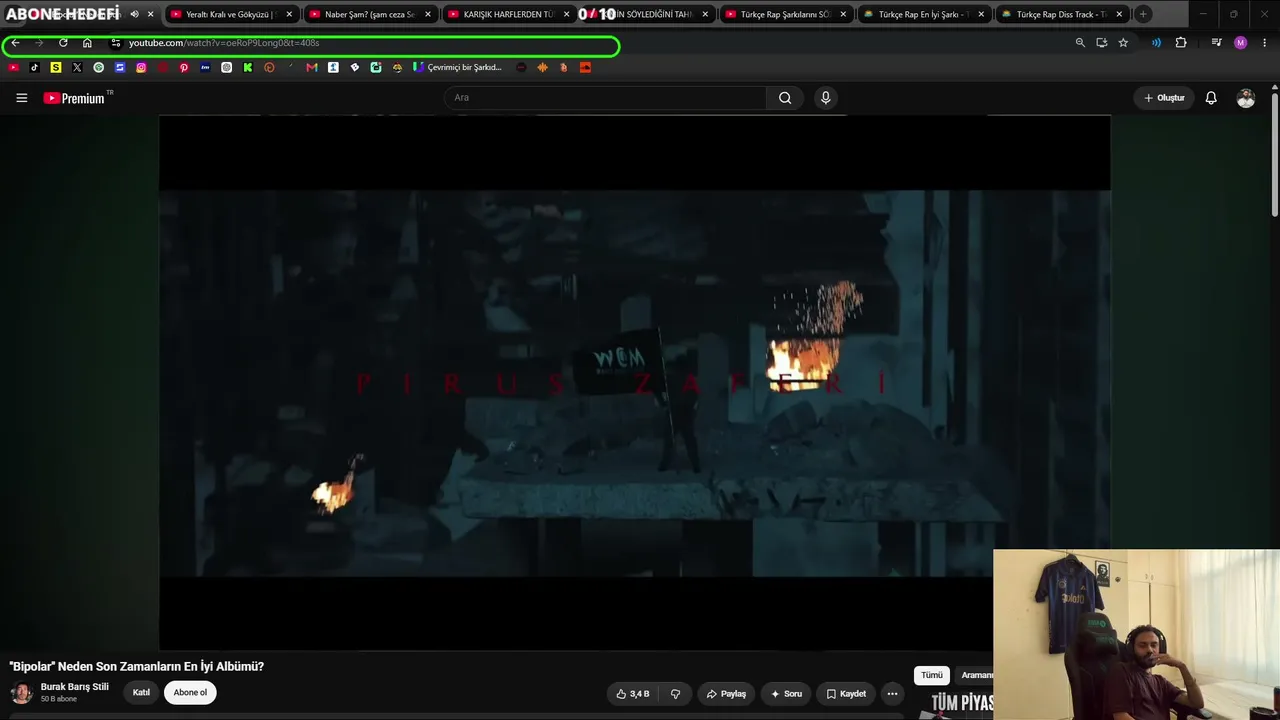Open the zoom magnifier in address bar

point(1080,43)
